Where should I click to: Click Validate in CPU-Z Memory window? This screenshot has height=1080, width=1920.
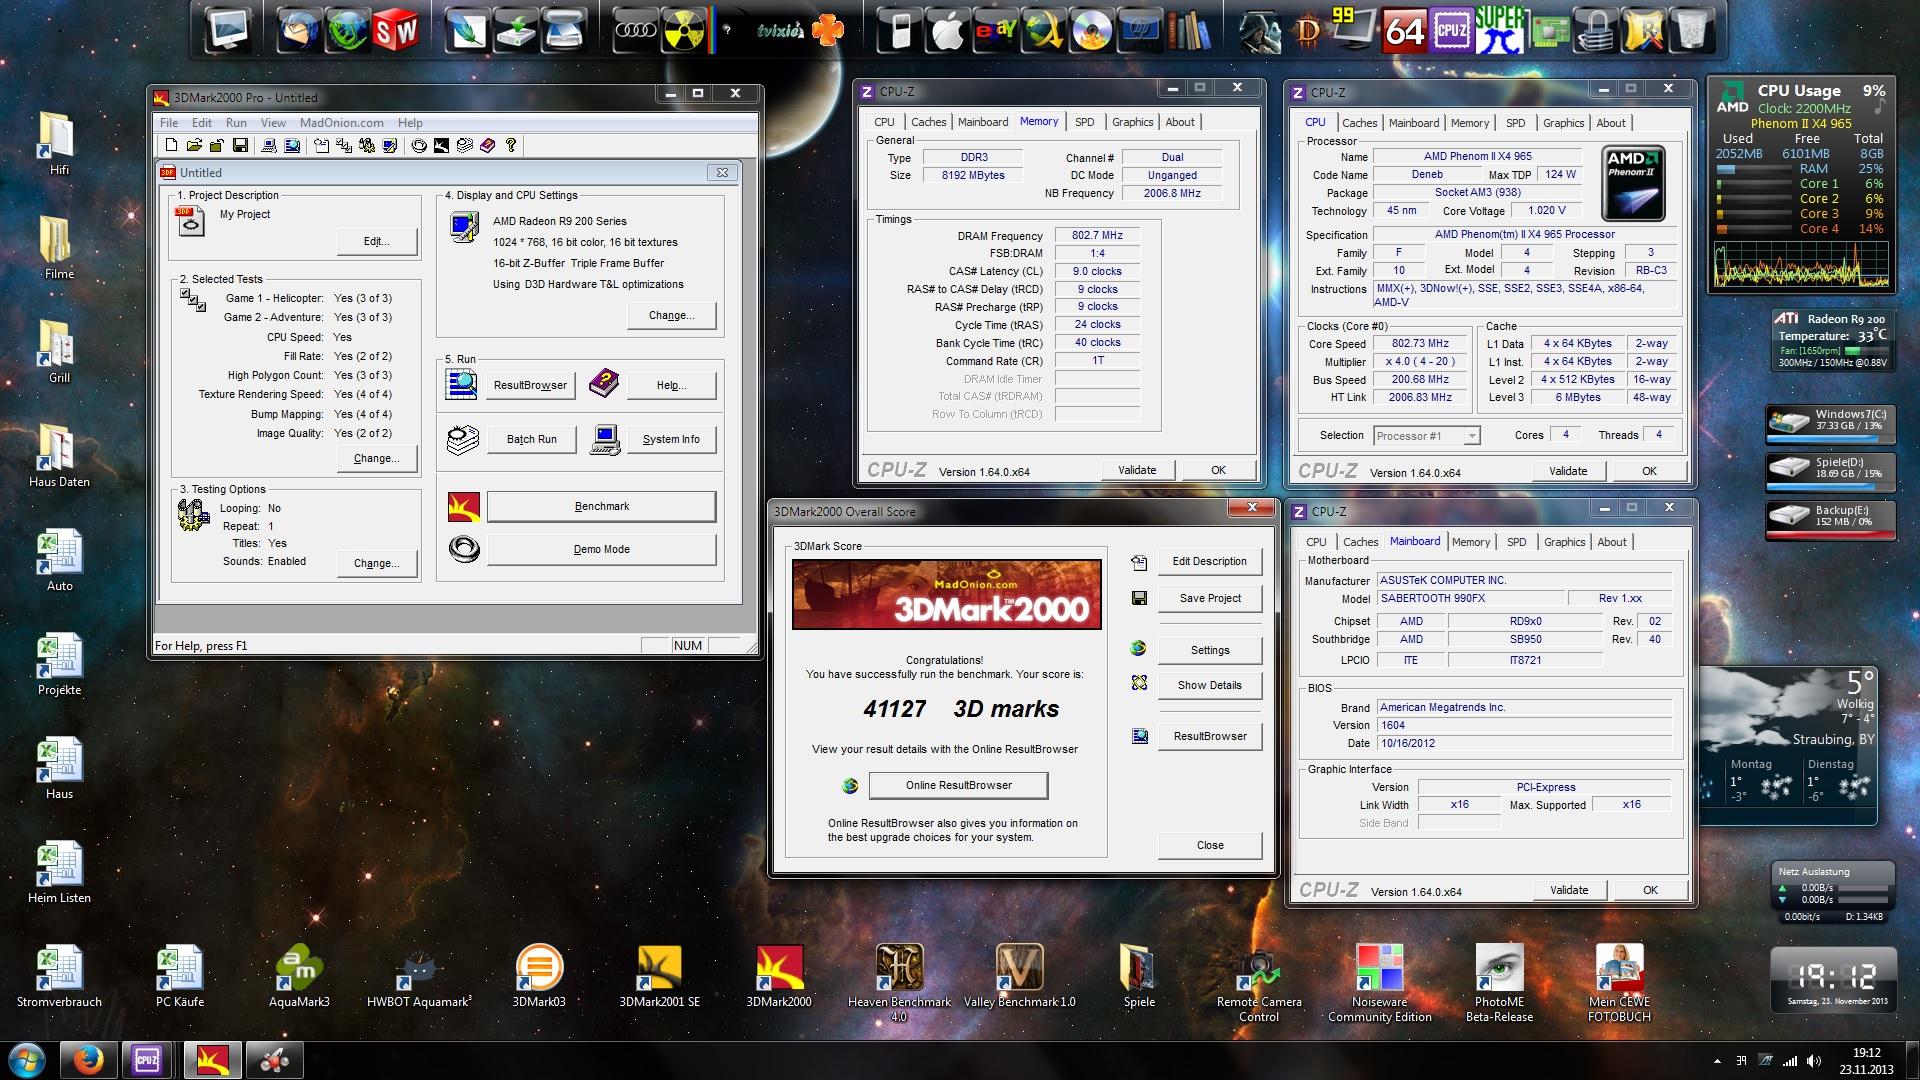pos(1137,470)
